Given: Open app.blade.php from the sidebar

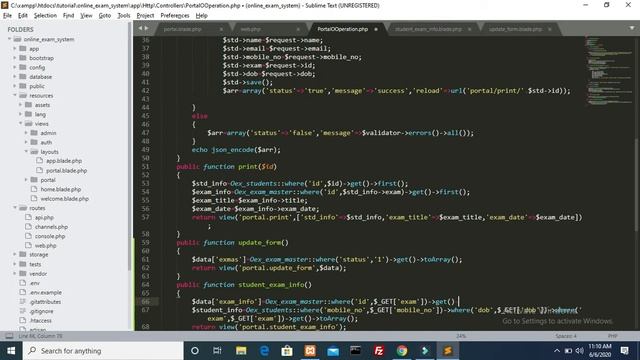Looking at the screenshot, I should tap(64, 161).
